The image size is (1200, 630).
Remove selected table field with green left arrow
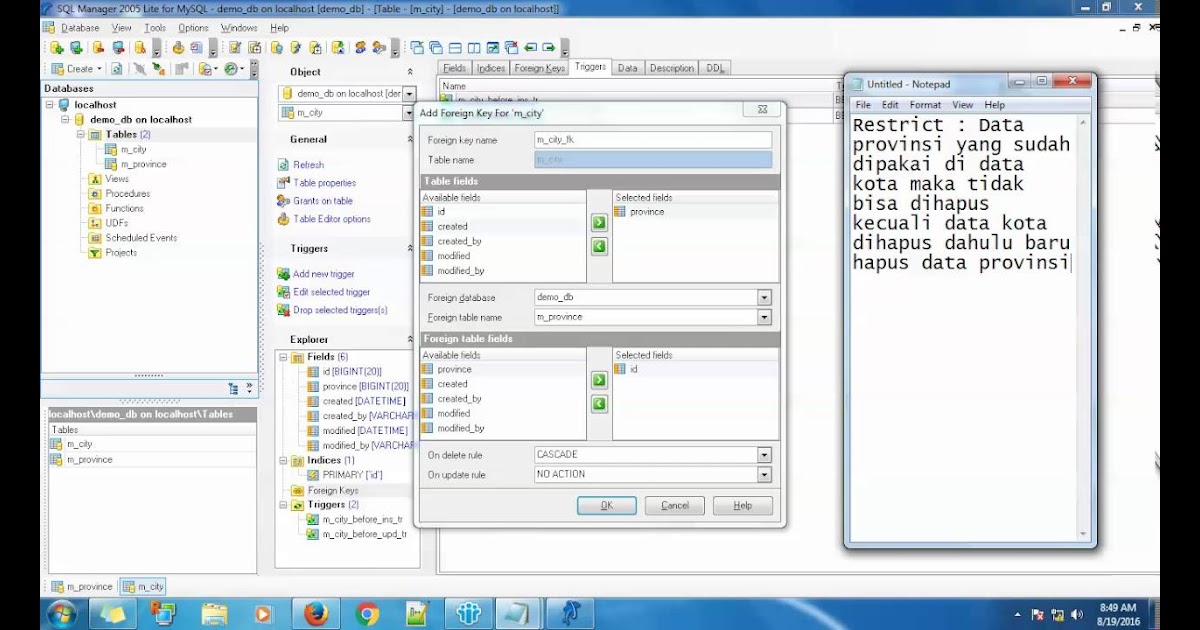point(599,246)
